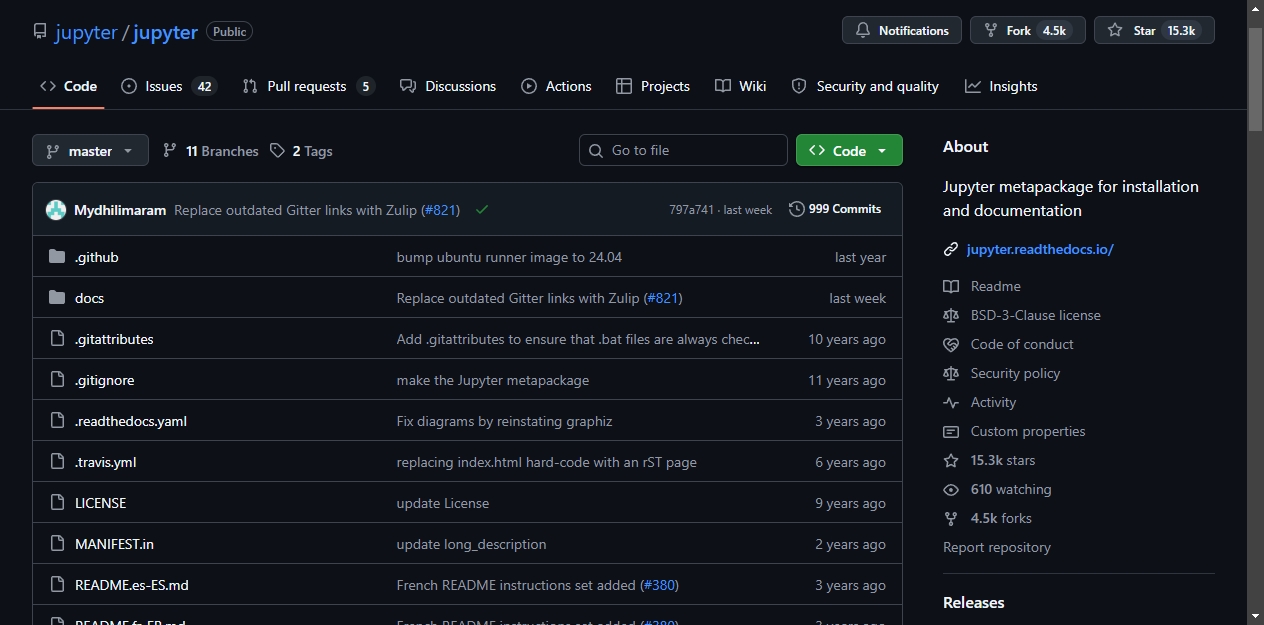Expand the green Code dropdown button
The image size is (1264, 625).
tap(849, 150)
